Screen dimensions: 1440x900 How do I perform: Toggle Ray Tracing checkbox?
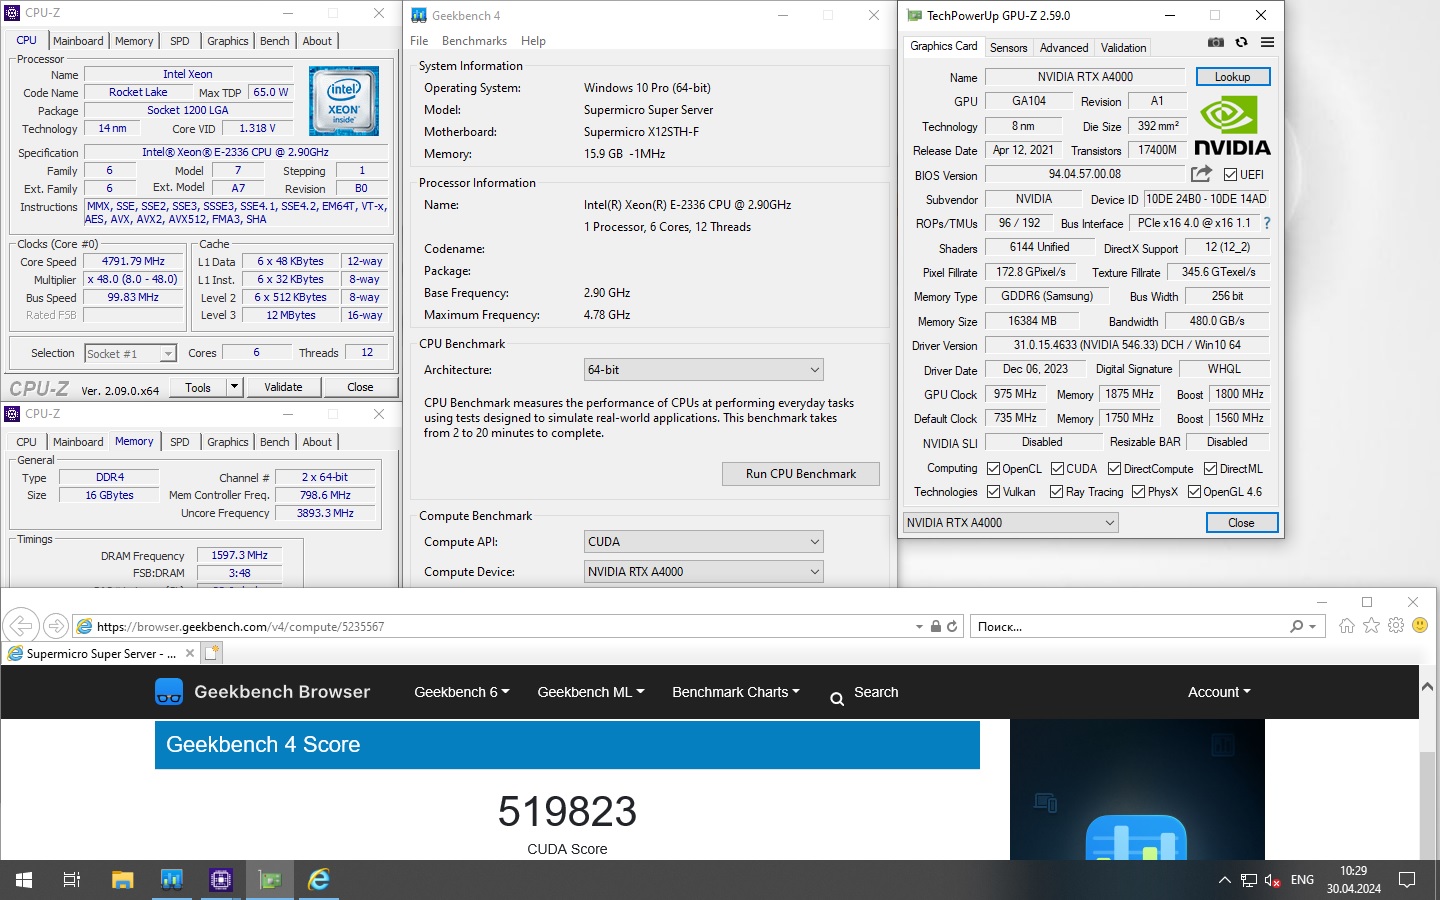pyautogui.click(x=1056, y=492)
